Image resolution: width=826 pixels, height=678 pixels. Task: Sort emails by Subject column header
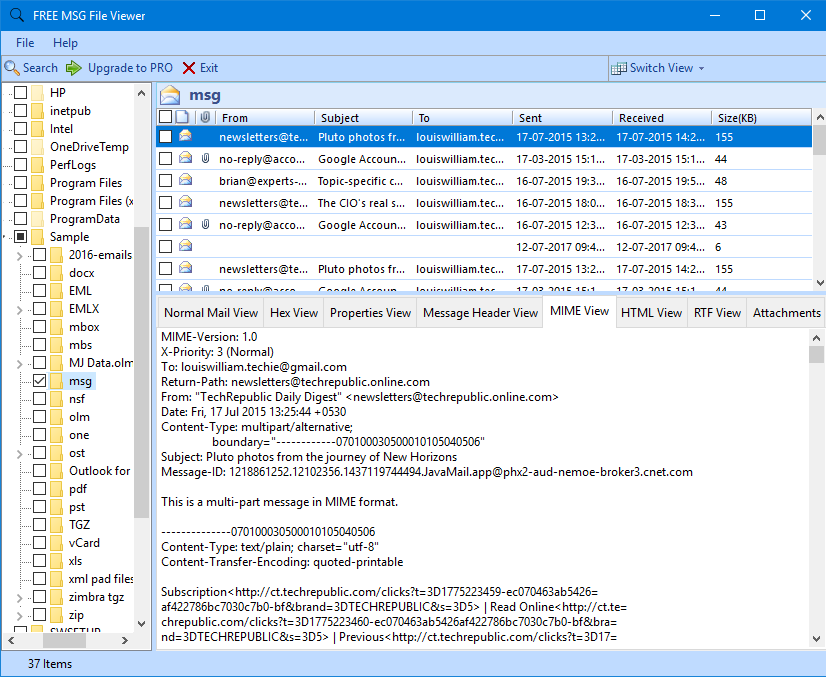364,117
